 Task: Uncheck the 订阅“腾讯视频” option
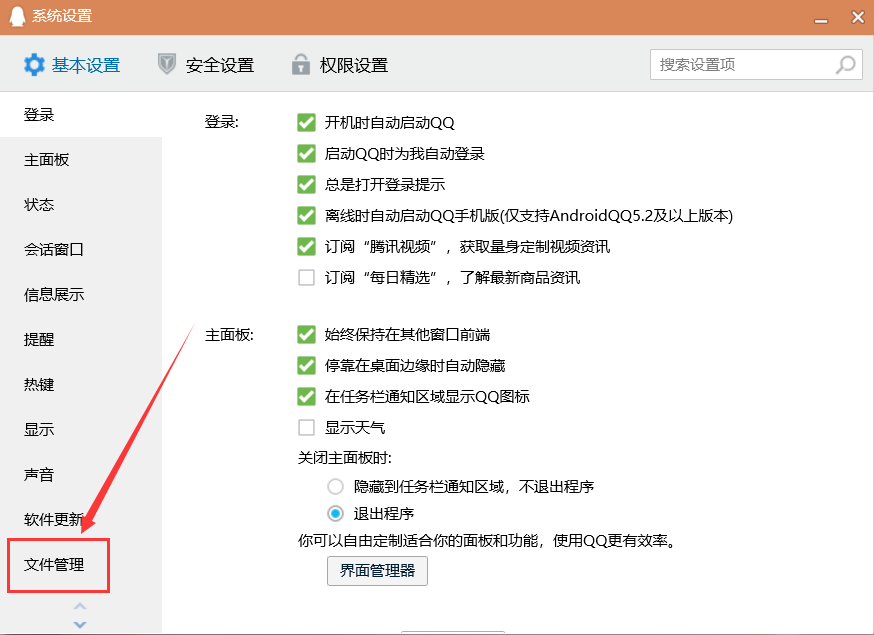[306, 246]
